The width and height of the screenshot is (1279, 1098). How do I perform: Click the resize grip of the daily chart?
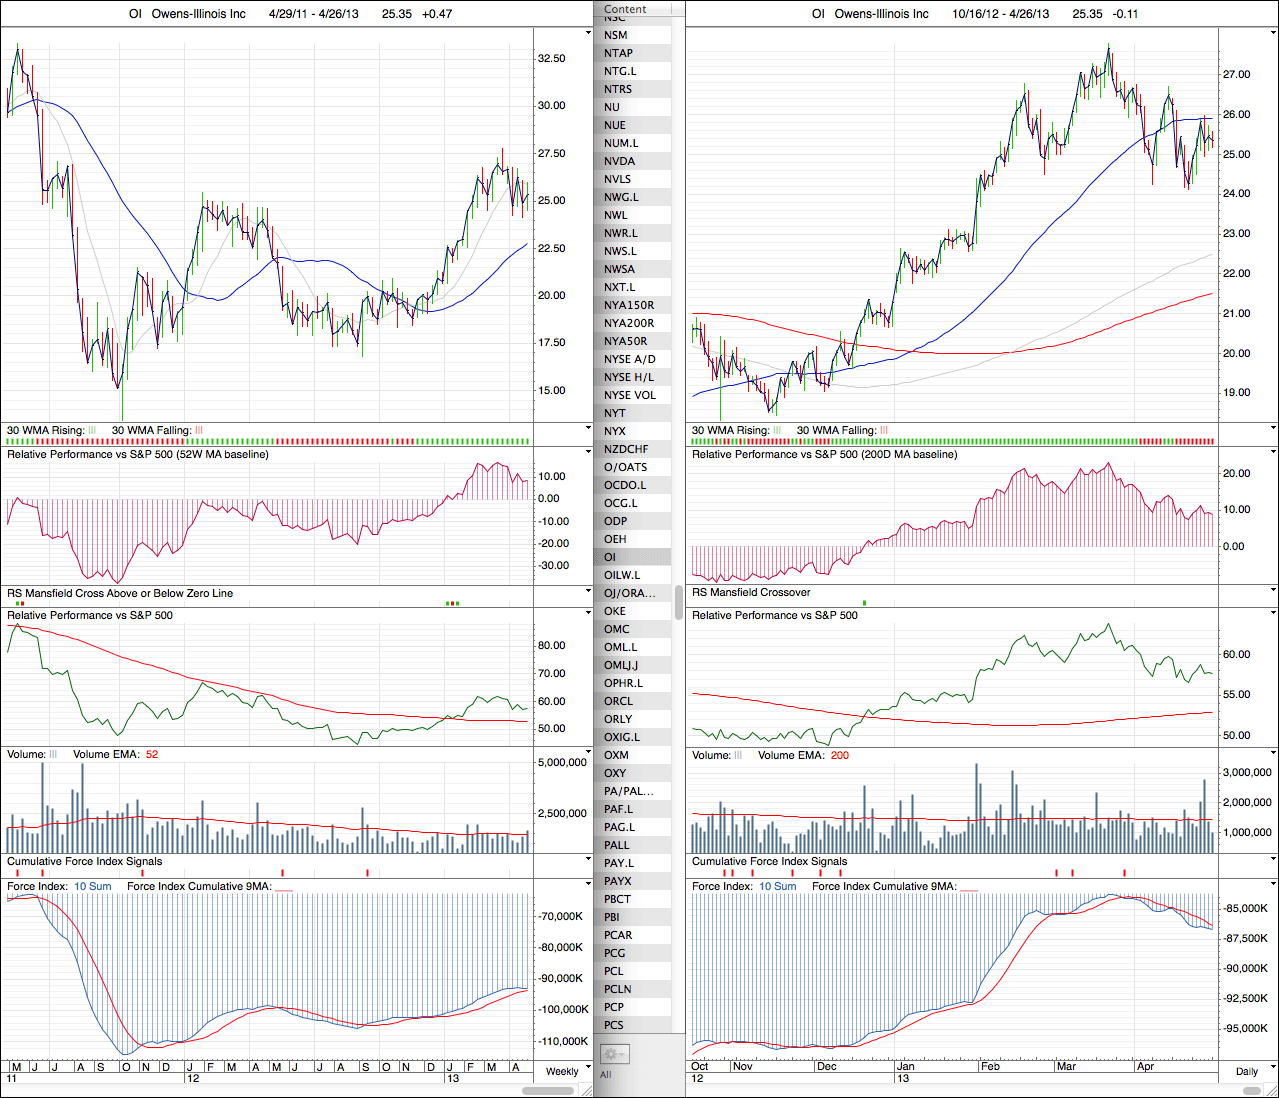click(x=1272, y=1090)
